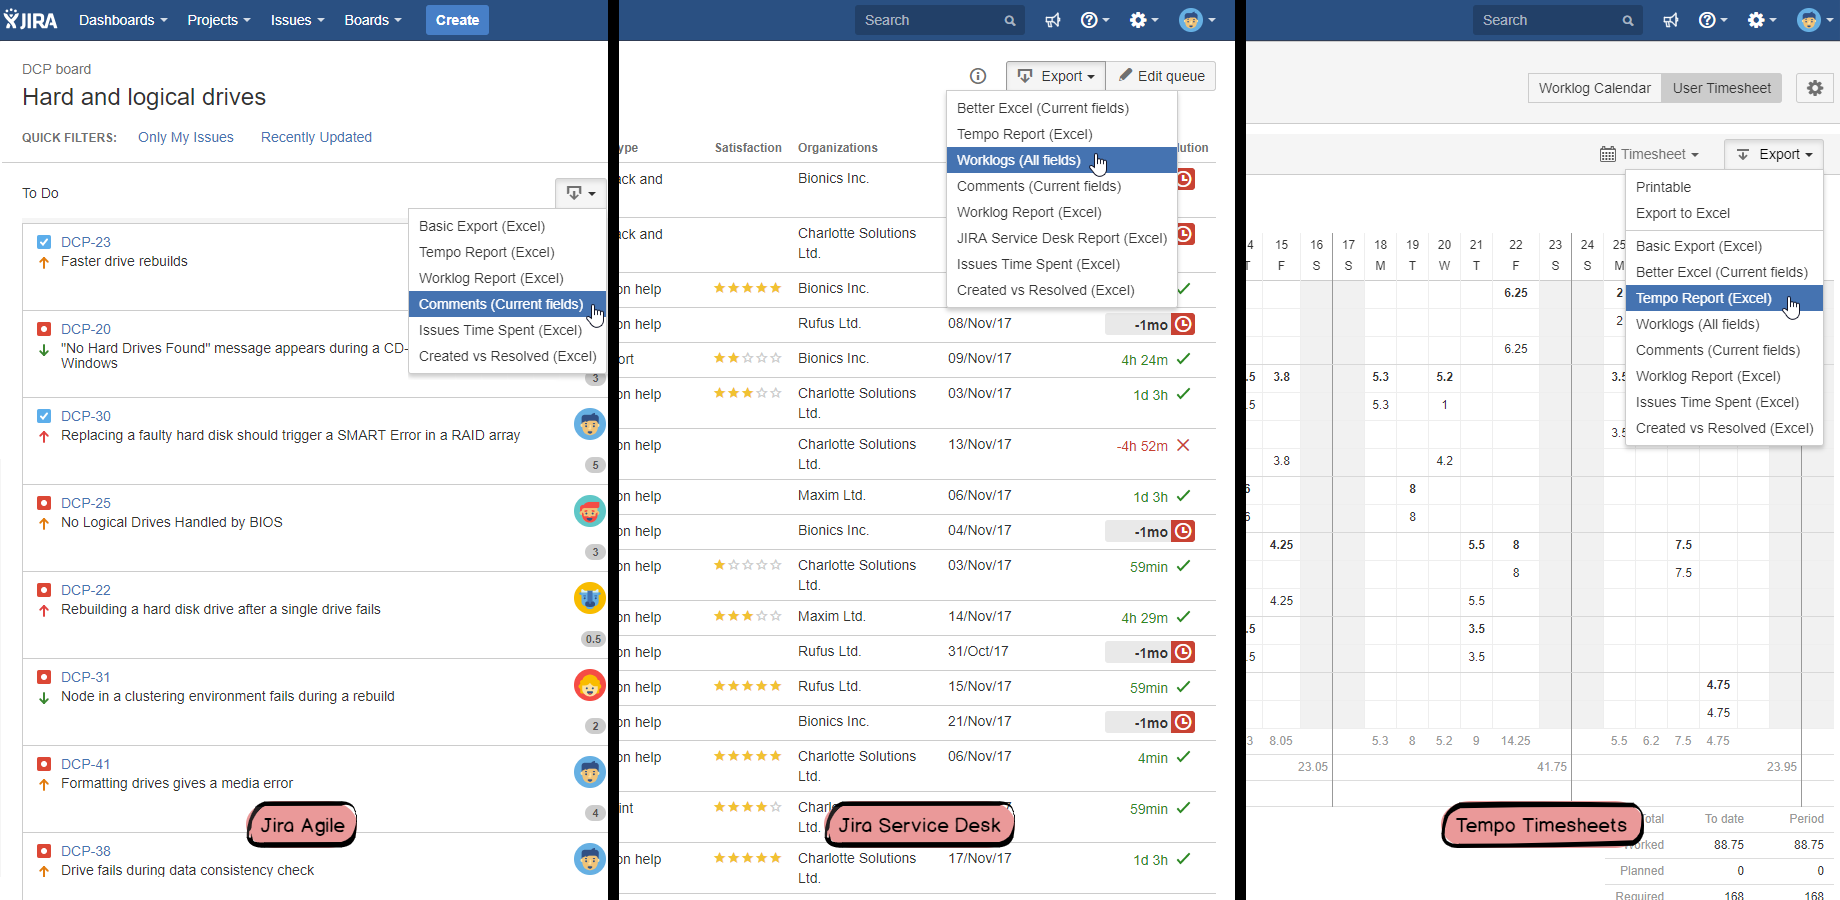
Task: Choose Worklogs (All fields) in the Service Desk menu
Action: (x=1061, y=160)
